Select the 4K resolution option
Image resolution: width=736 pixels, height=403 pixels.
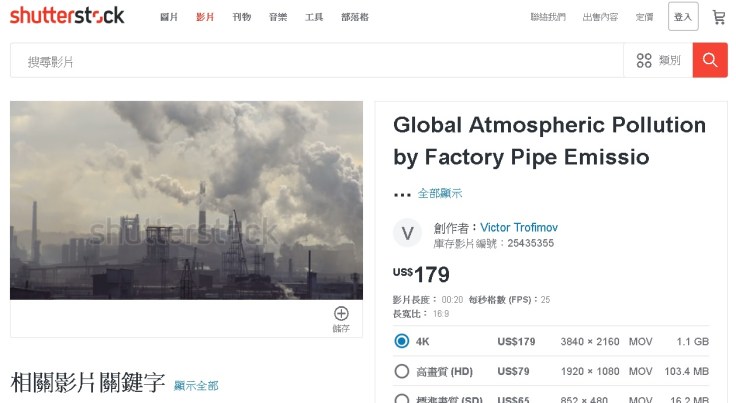(402, 341)
